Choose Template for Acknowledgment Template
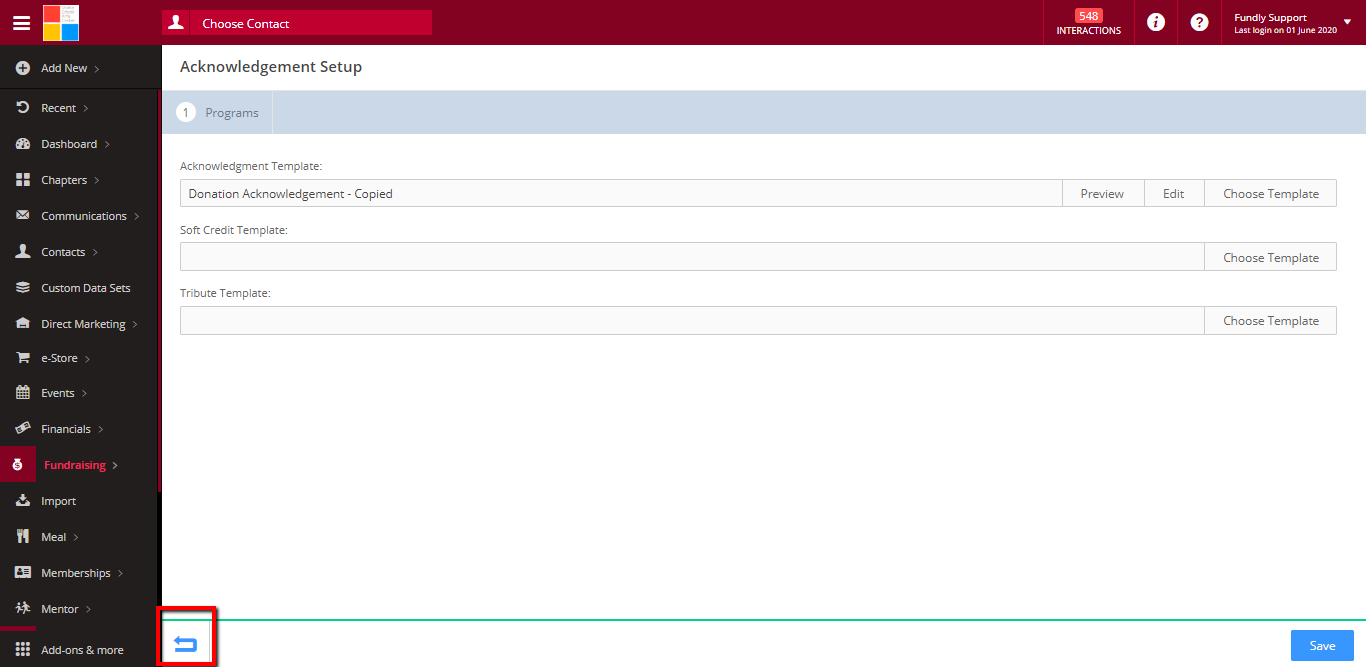The image size is (1366, 667). [x=1271, y=194]
